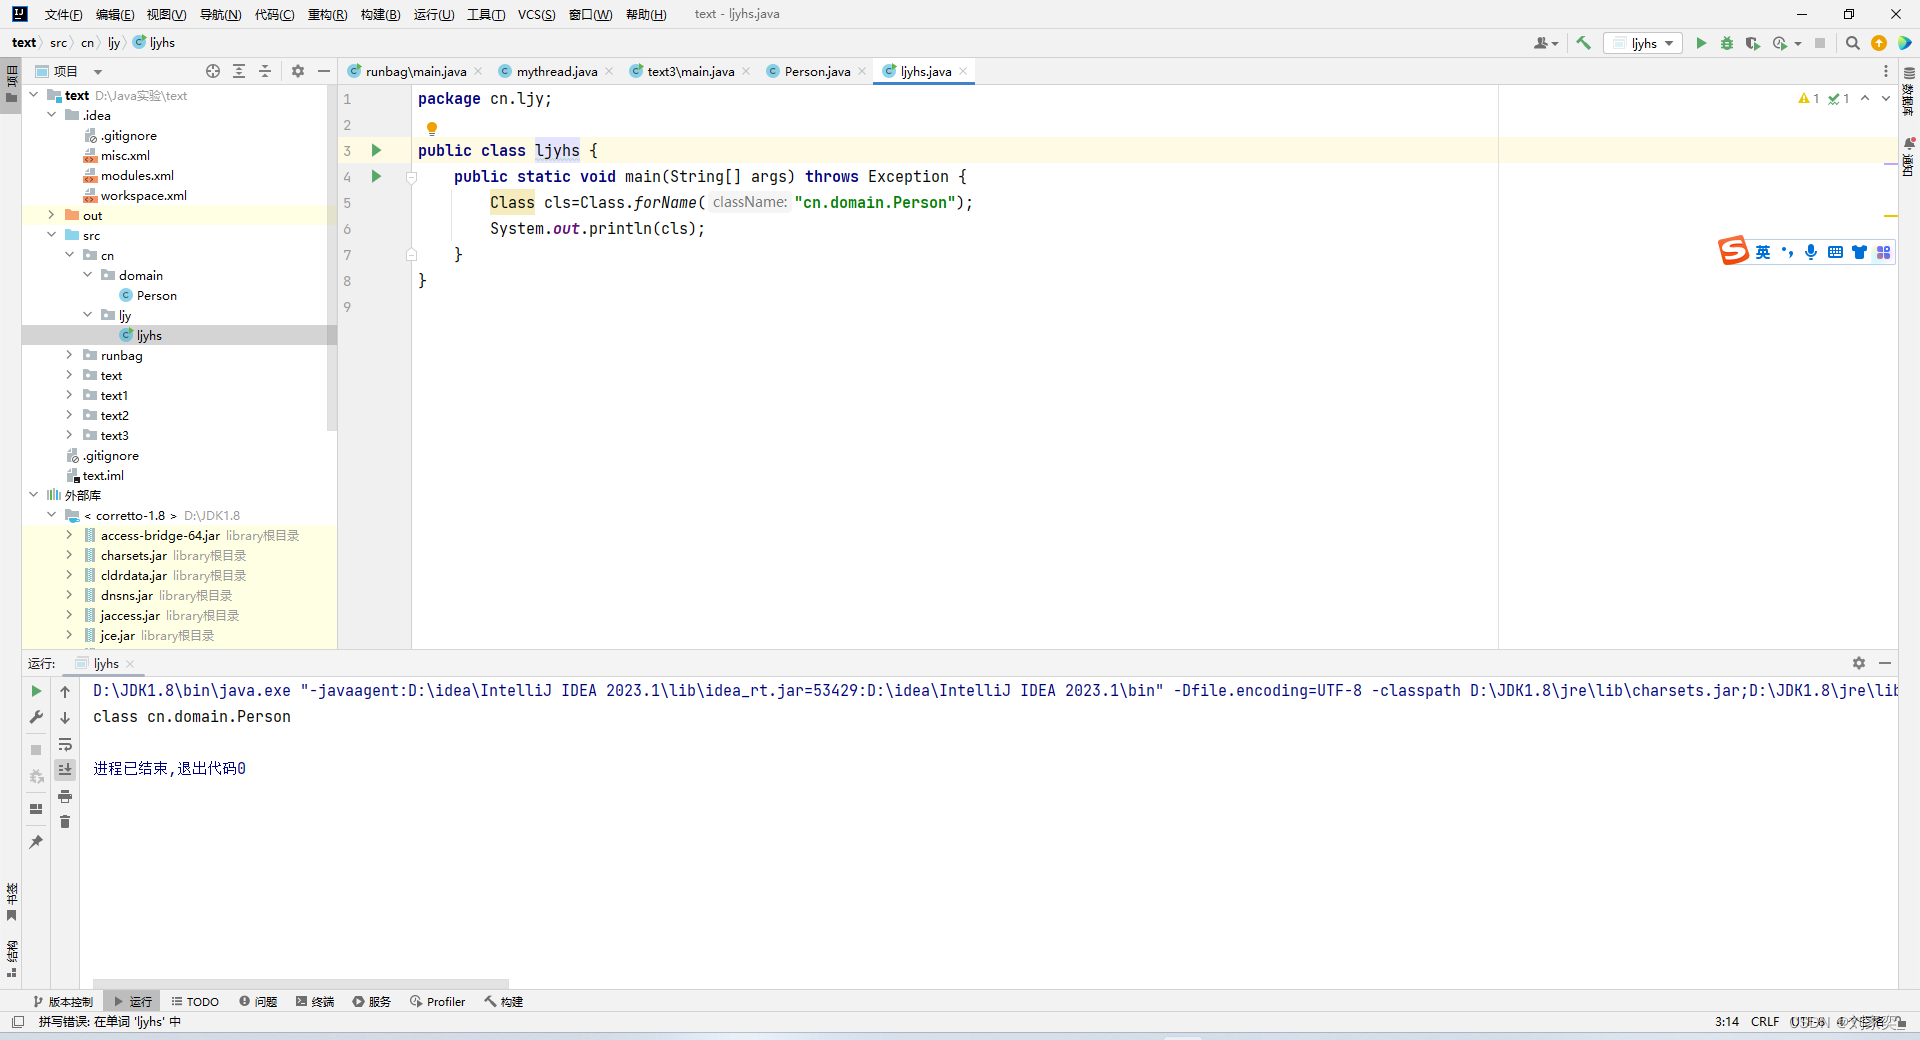The width and height of the screenshot is (1920, 1040).
Task: Start debugging using the bug icon
Action: (1727, 43)
